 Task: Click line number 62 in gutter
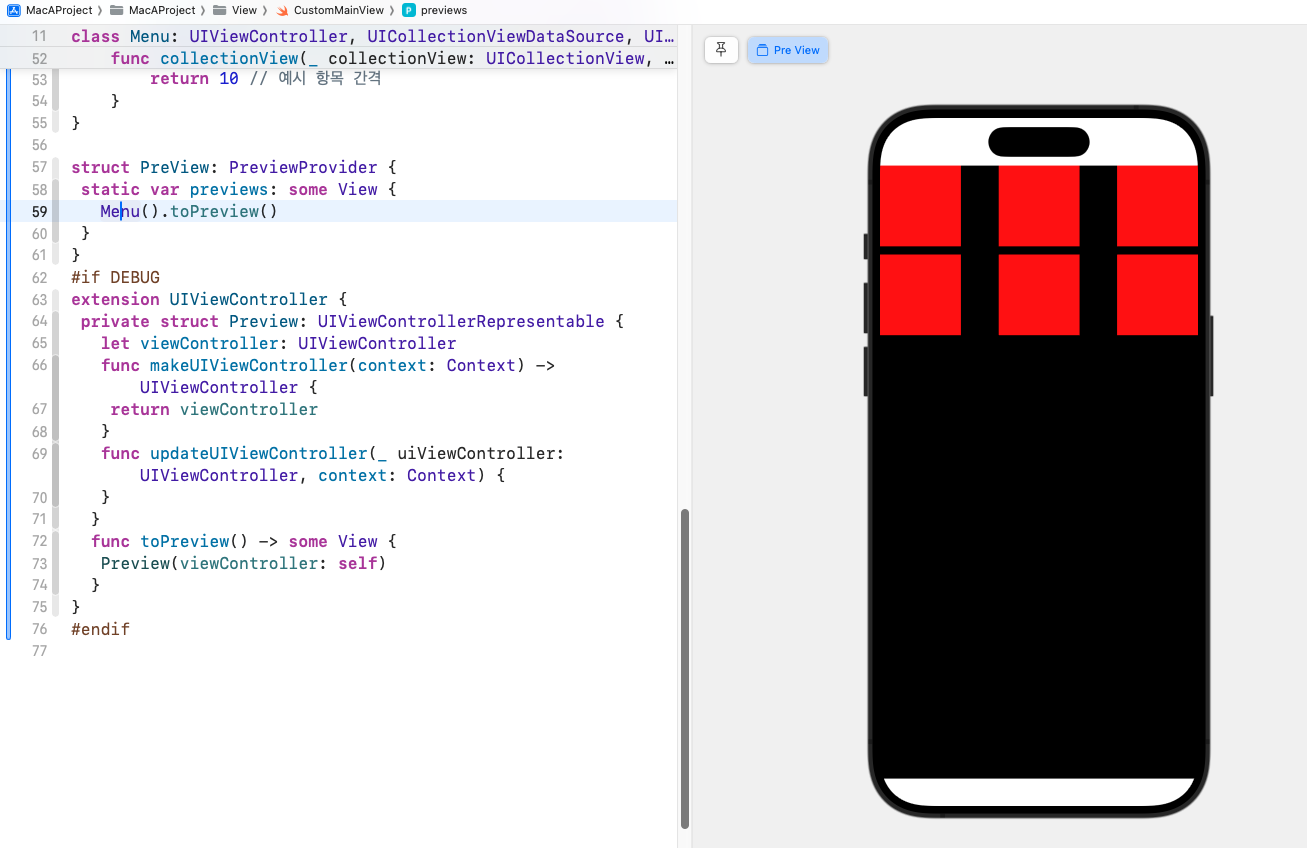click(x=39, y=278)
